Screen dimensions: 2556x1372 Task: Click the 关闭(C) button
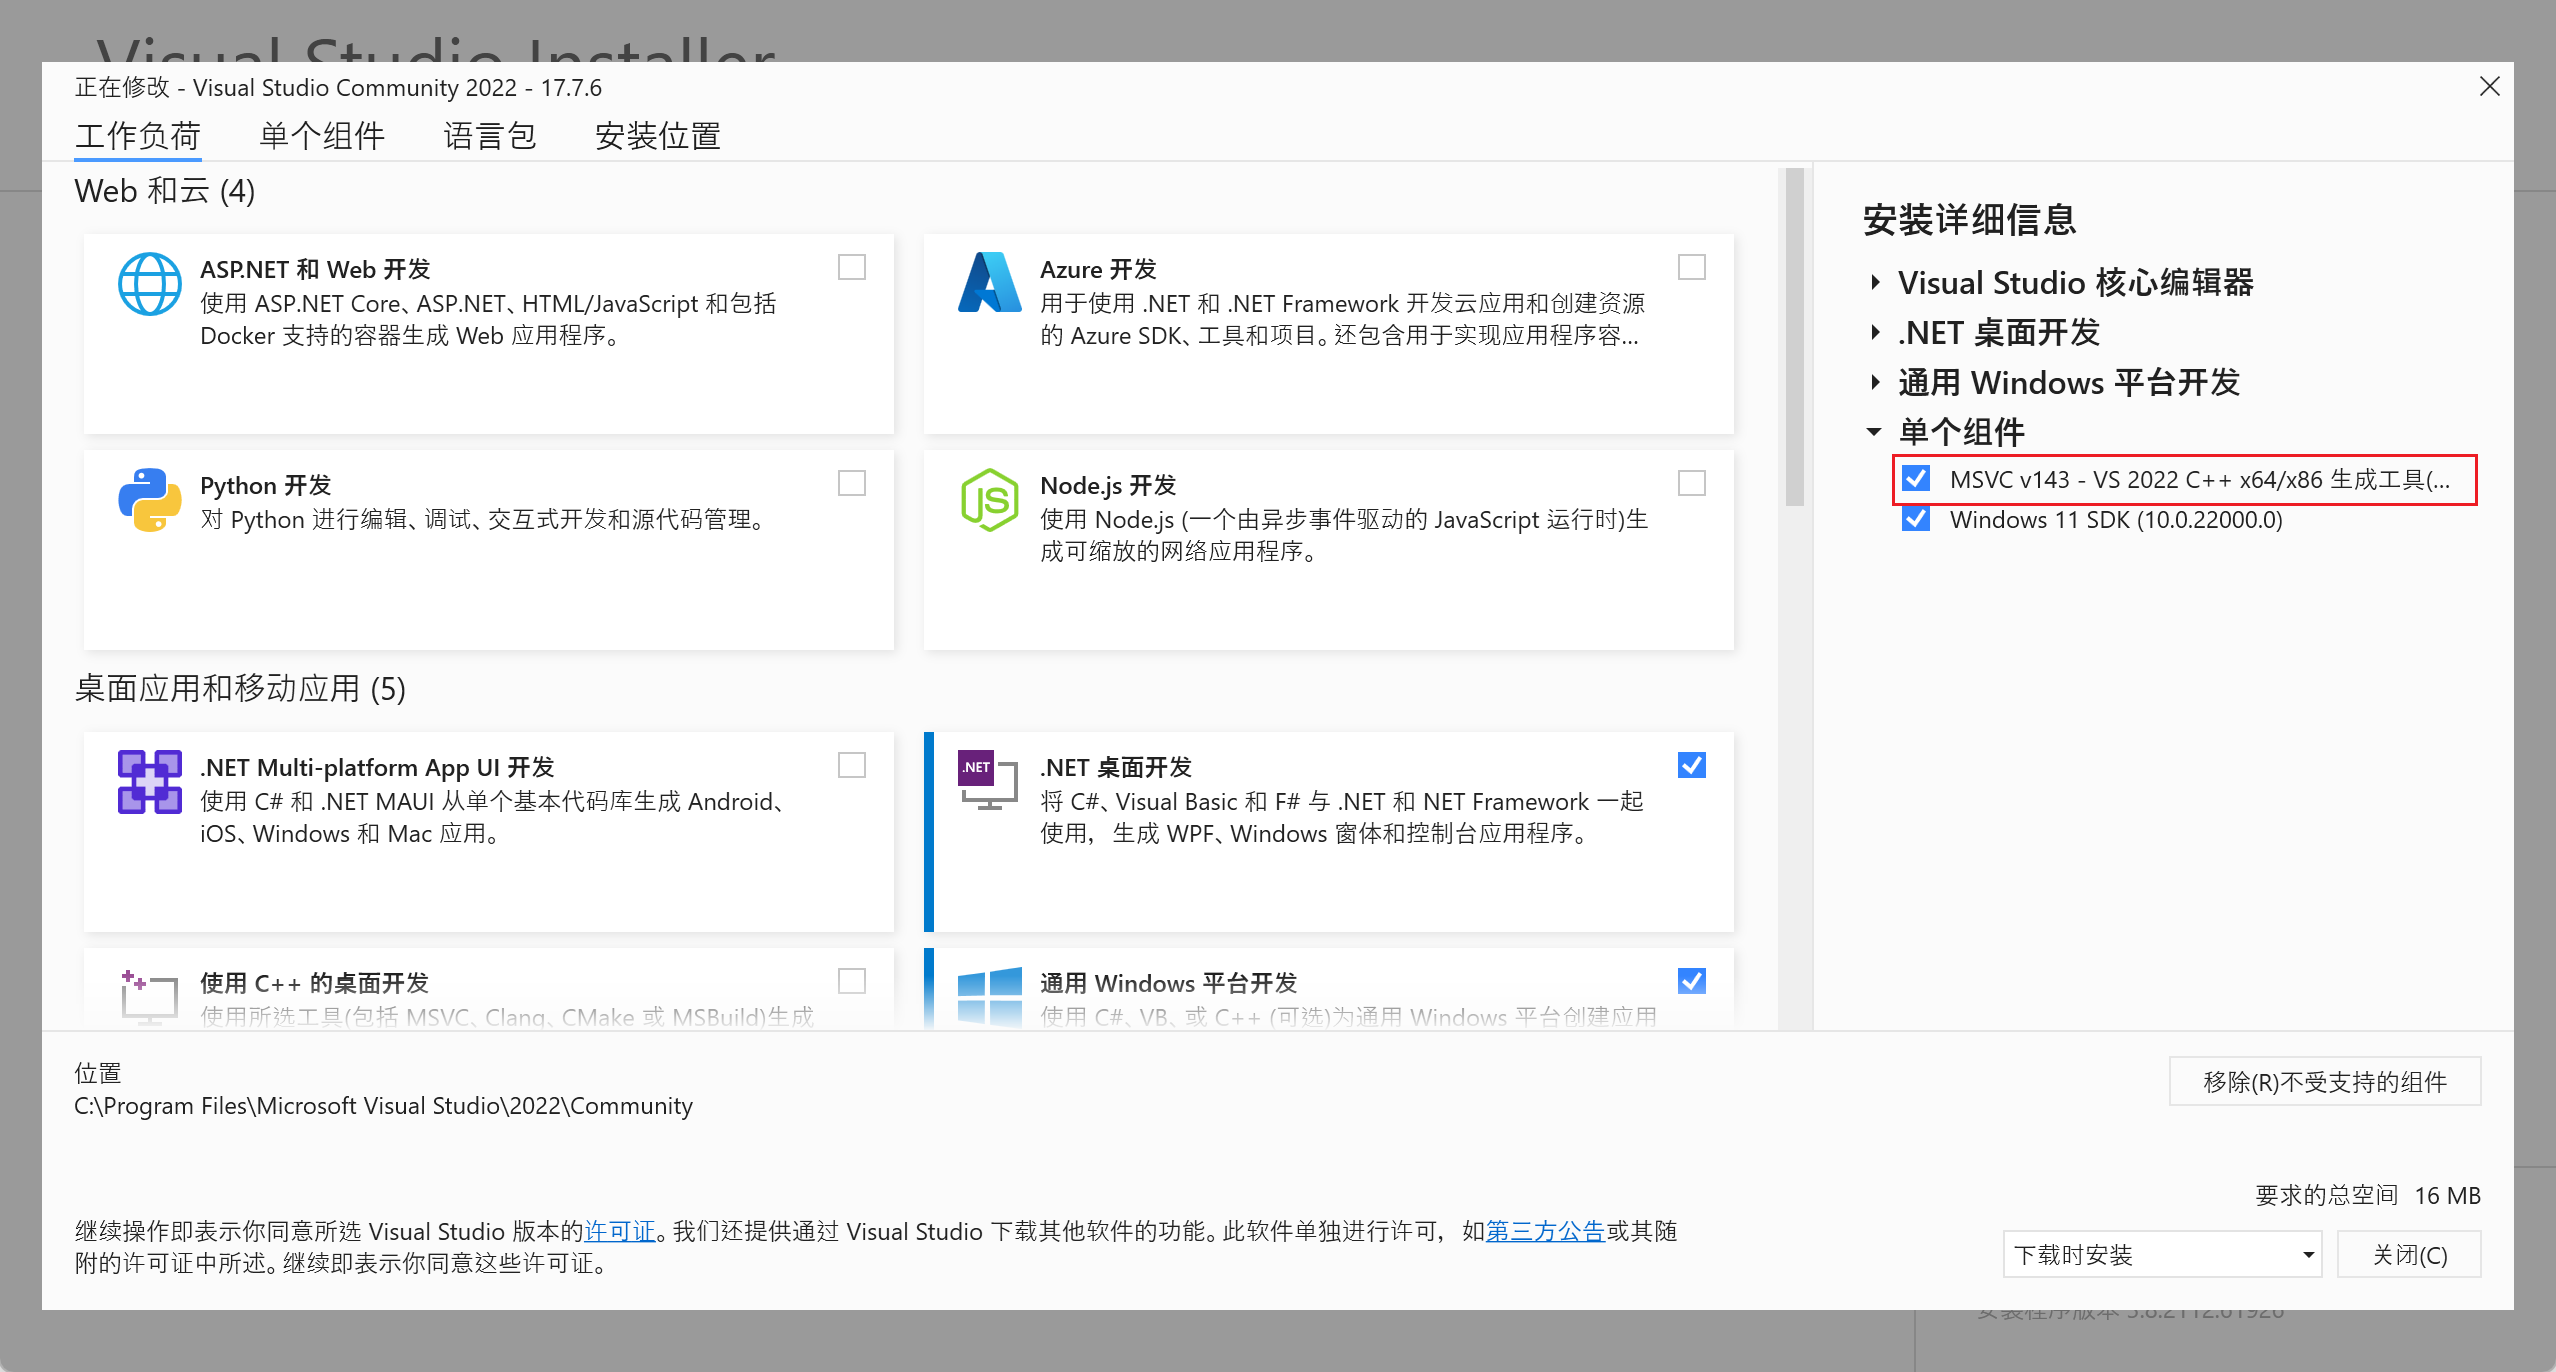point(2409,1254)
